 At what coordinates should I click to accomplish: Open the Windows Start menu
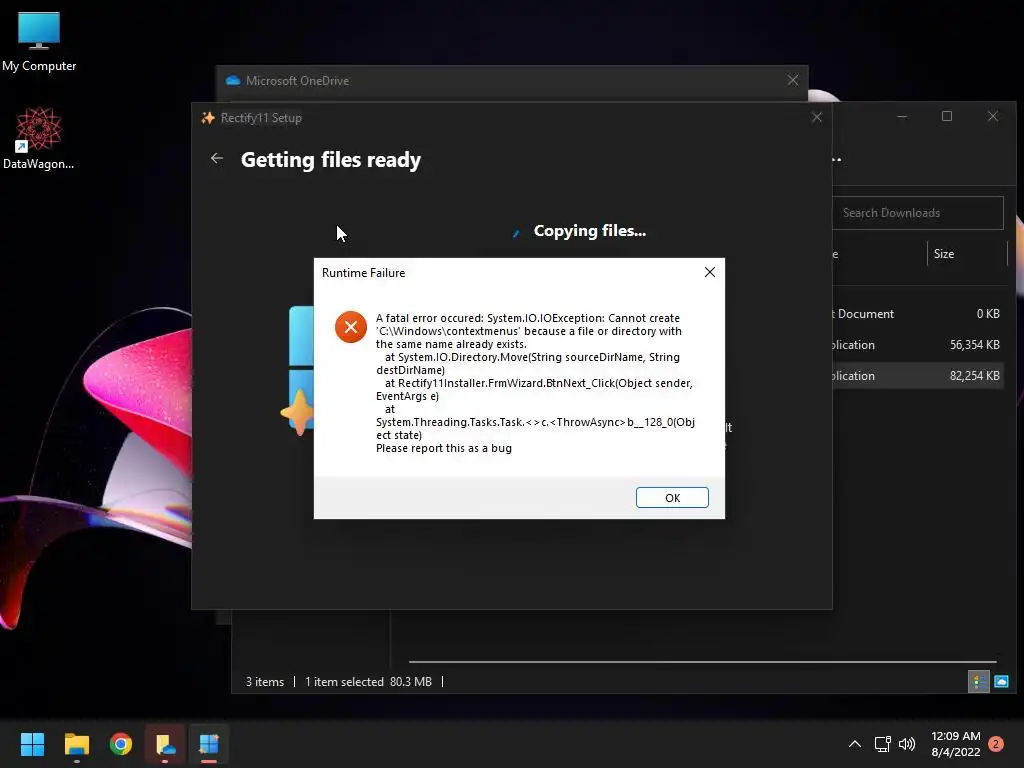click(32, 744)
